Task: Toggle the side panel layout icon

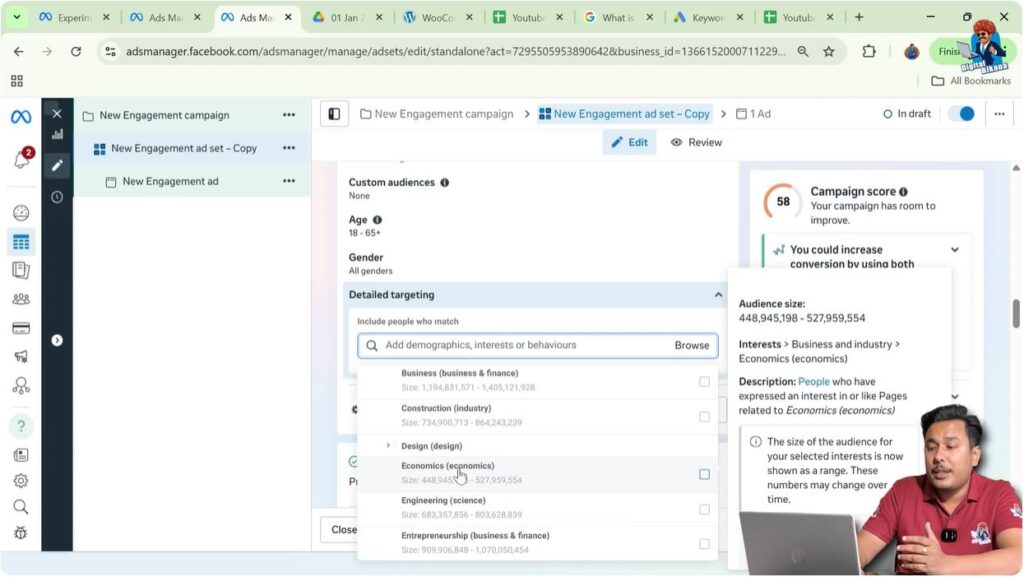Action: (x=334, y=114)
